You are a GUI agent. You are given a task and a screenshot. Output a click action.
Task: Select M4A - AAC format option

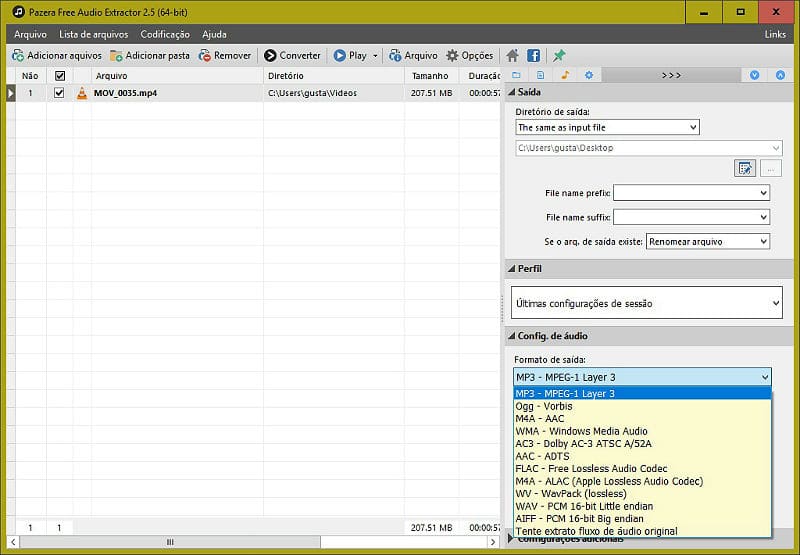click(642, 419)
